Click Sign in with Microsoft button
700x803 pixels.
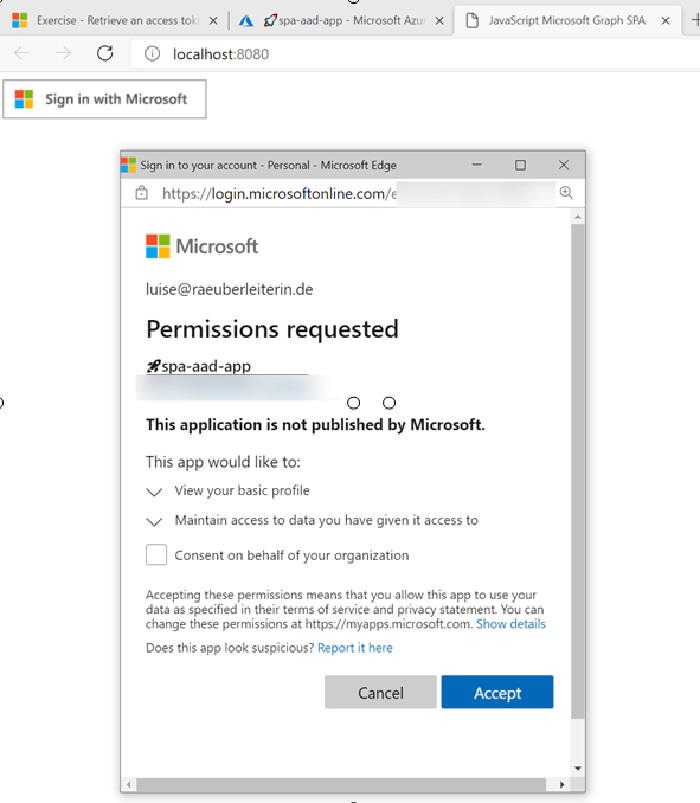point(104,99)
